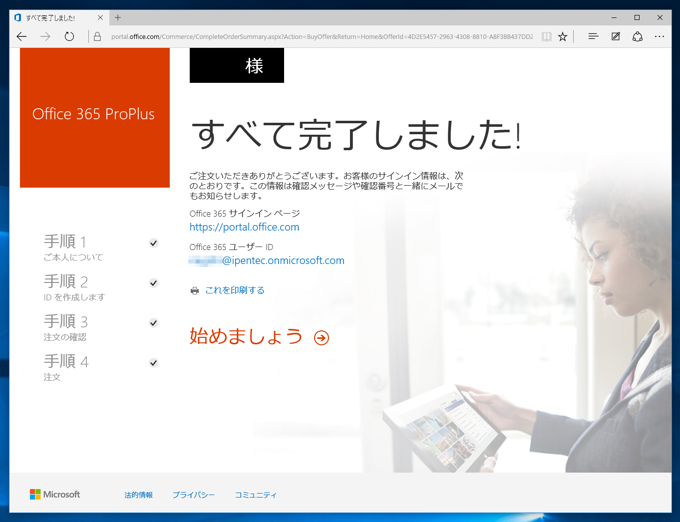The width and height of the screenshot is (680, 522).
Task: Click これを印刷する link
Action: tap(235, 290)
